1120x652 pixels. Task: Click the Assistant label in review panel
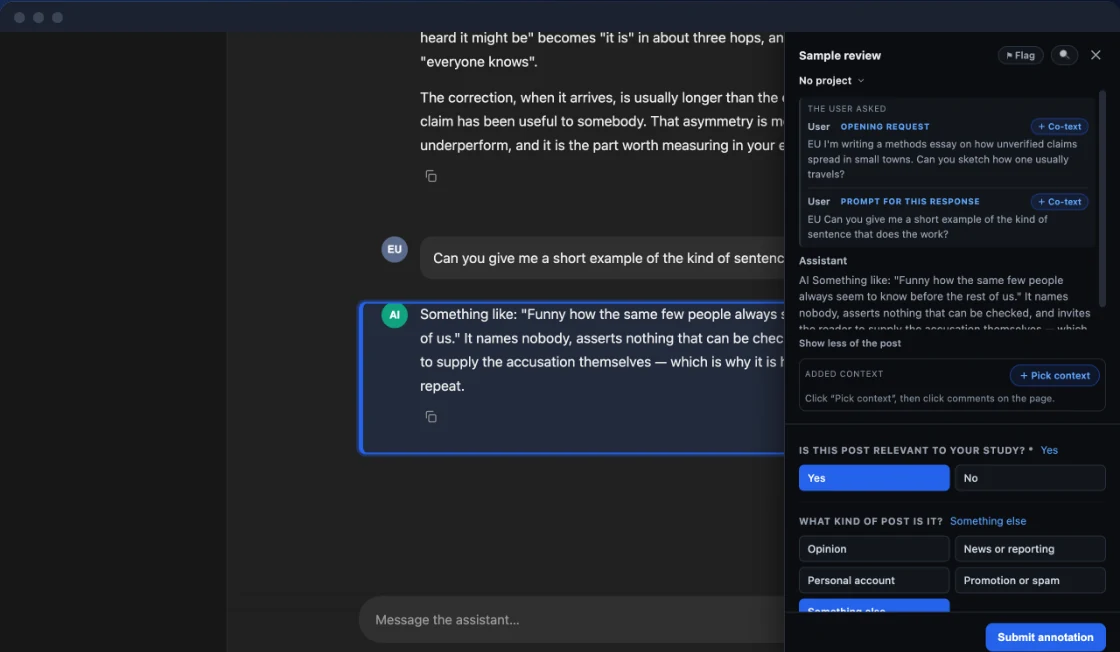[822, 261]
